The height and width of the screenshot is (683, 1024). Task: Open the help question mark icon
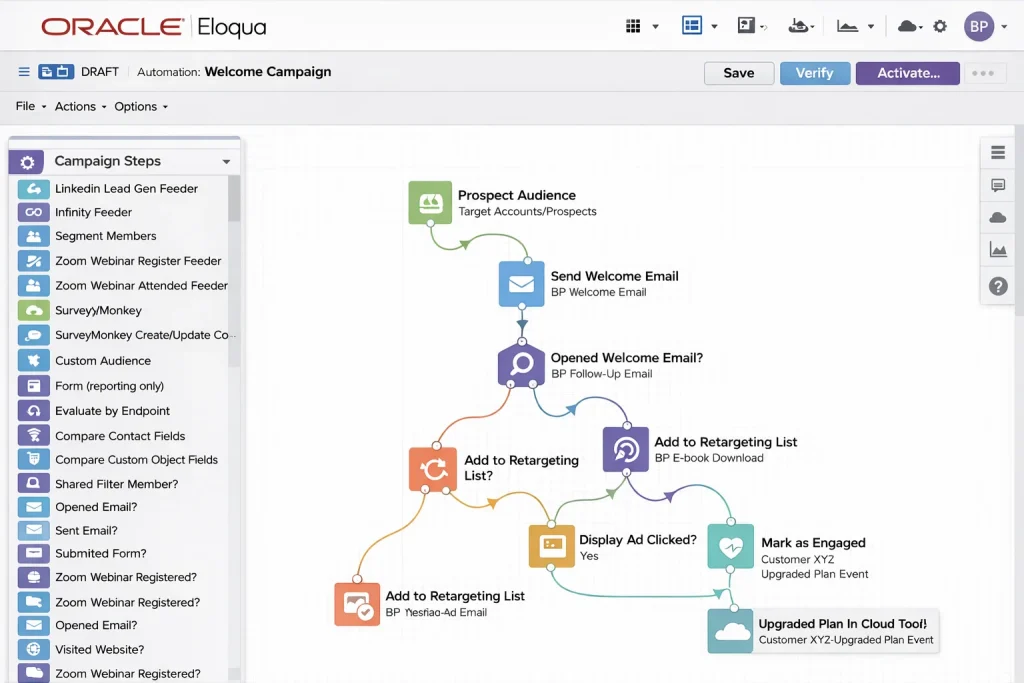(997, 286)
